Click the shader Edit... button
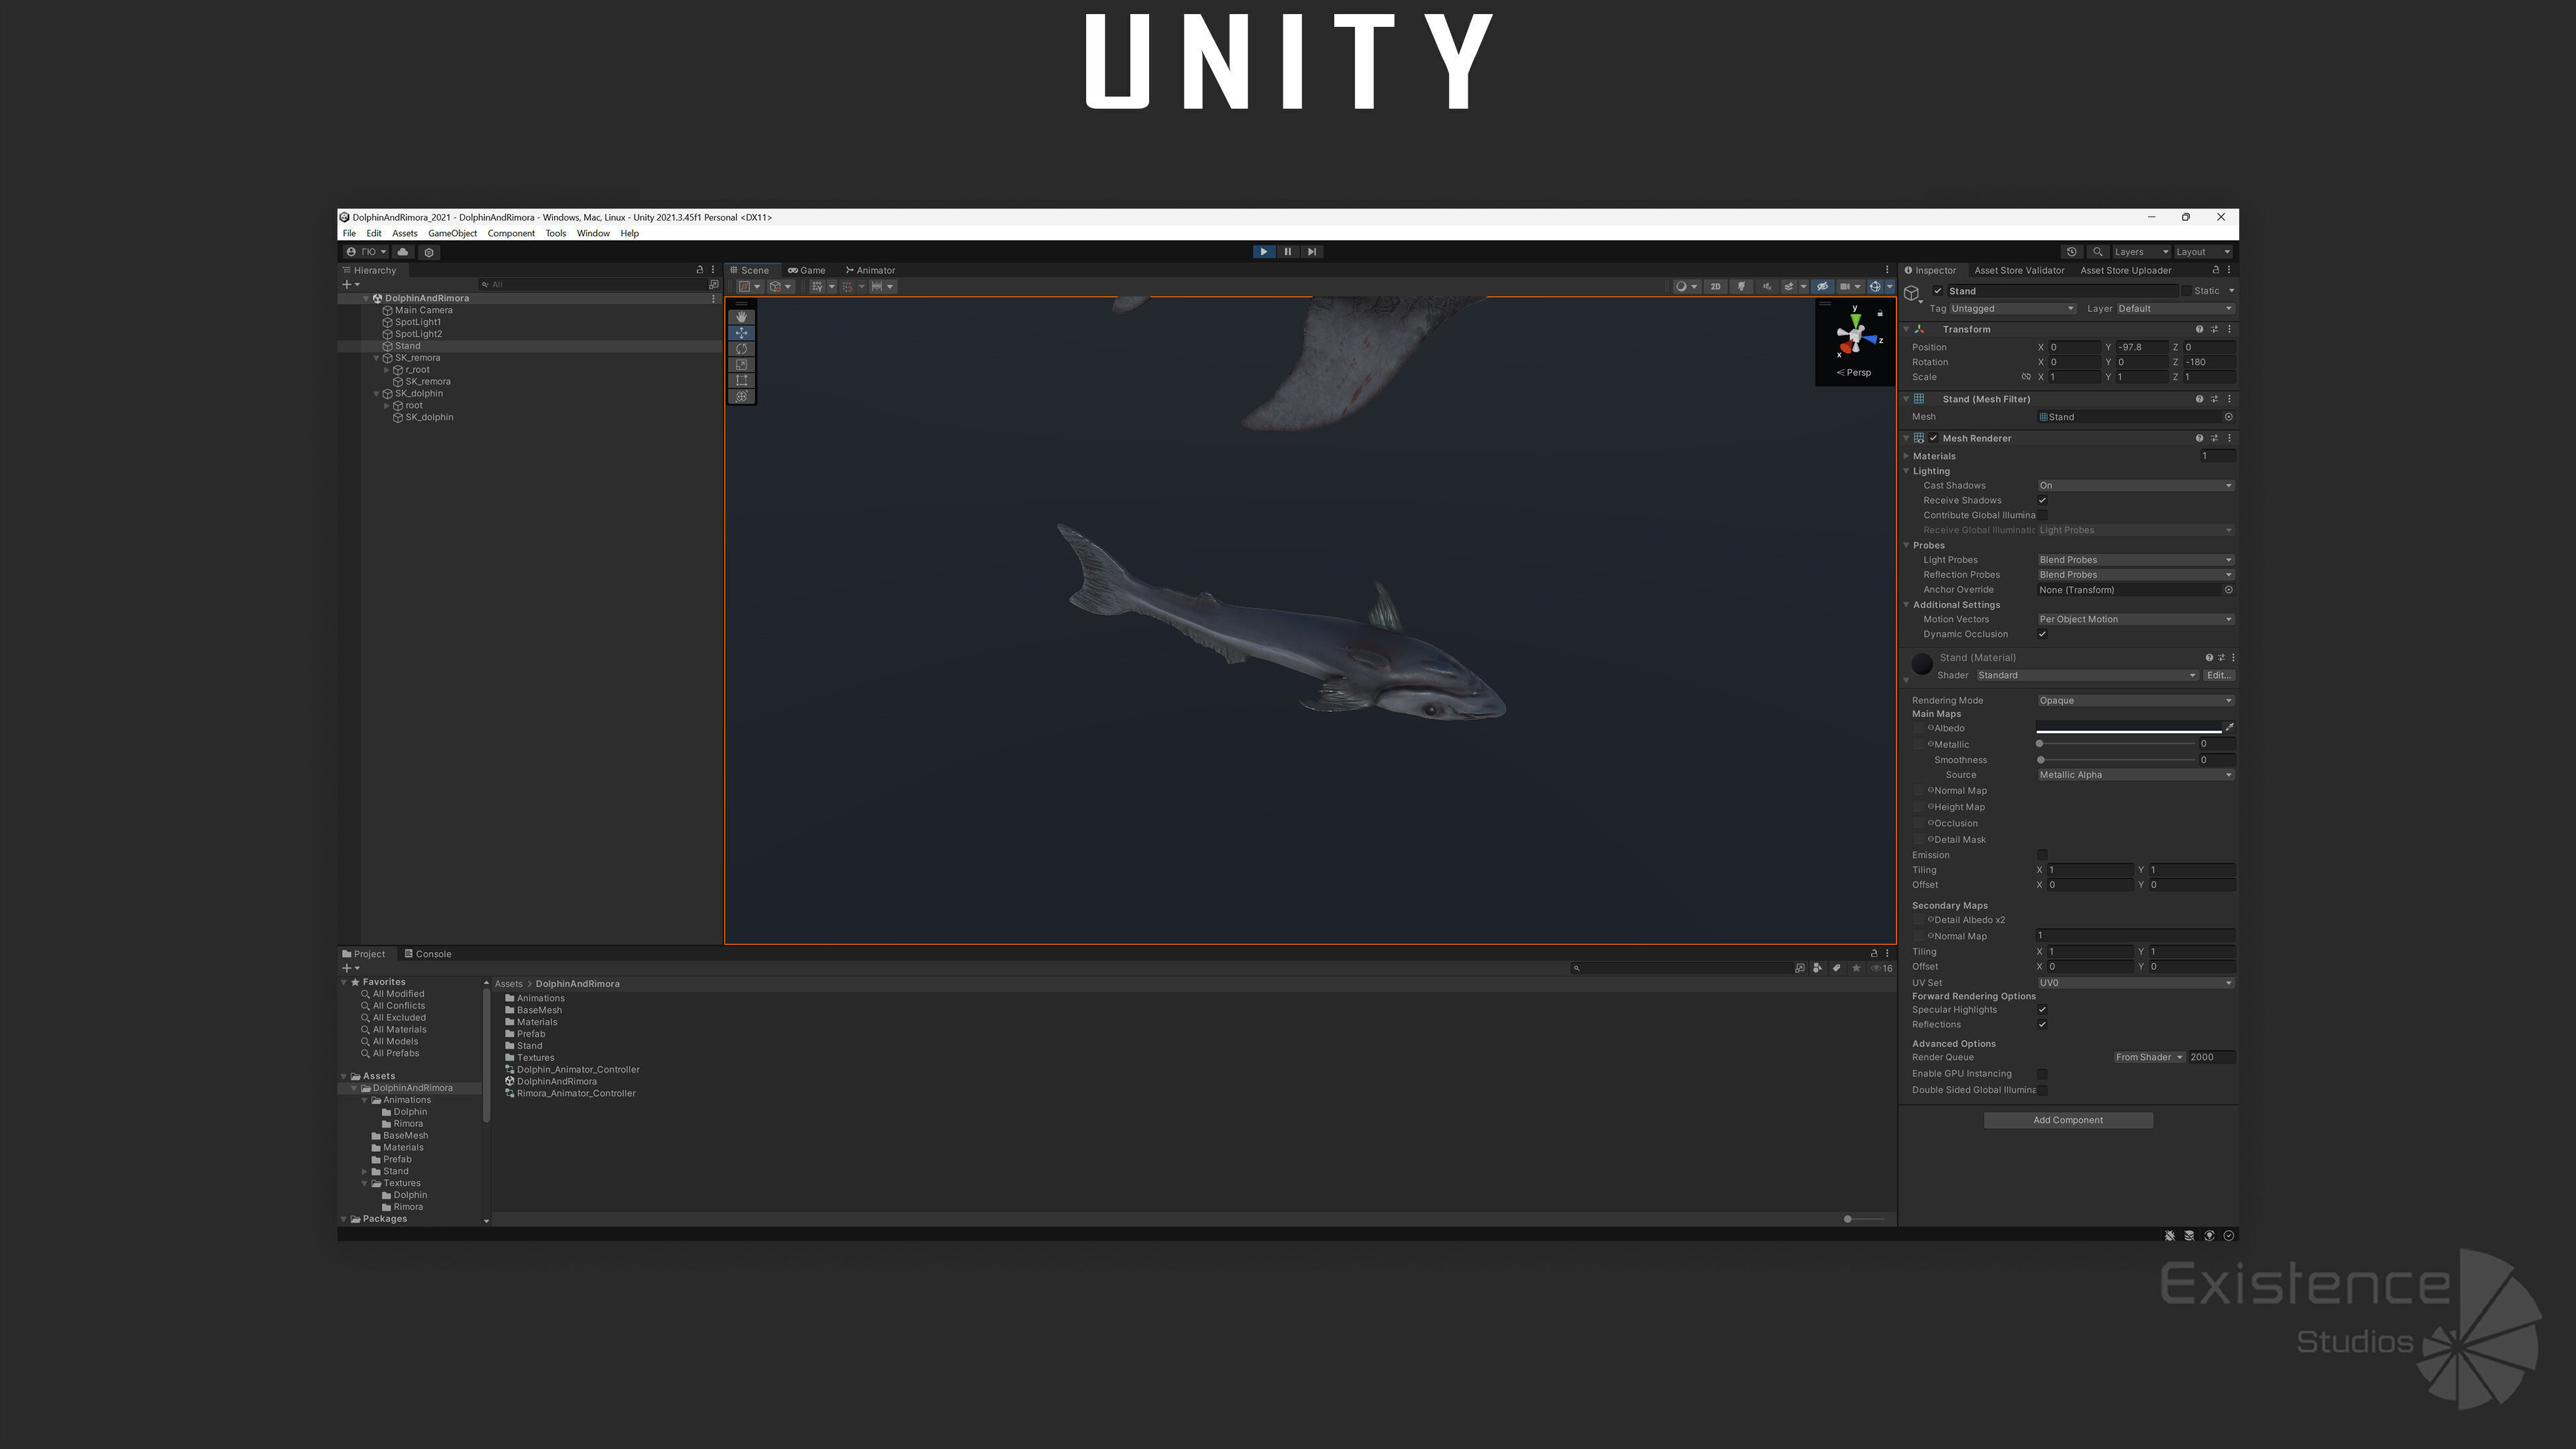This screenshot has width=2576, height=1449. click(2219, 676)
